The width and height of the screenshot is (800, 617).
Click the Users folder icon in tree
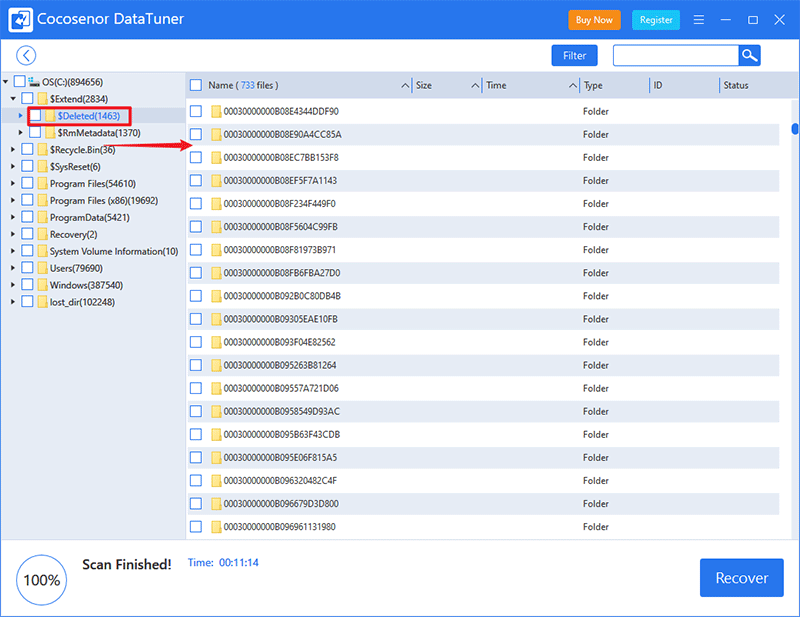42,268
